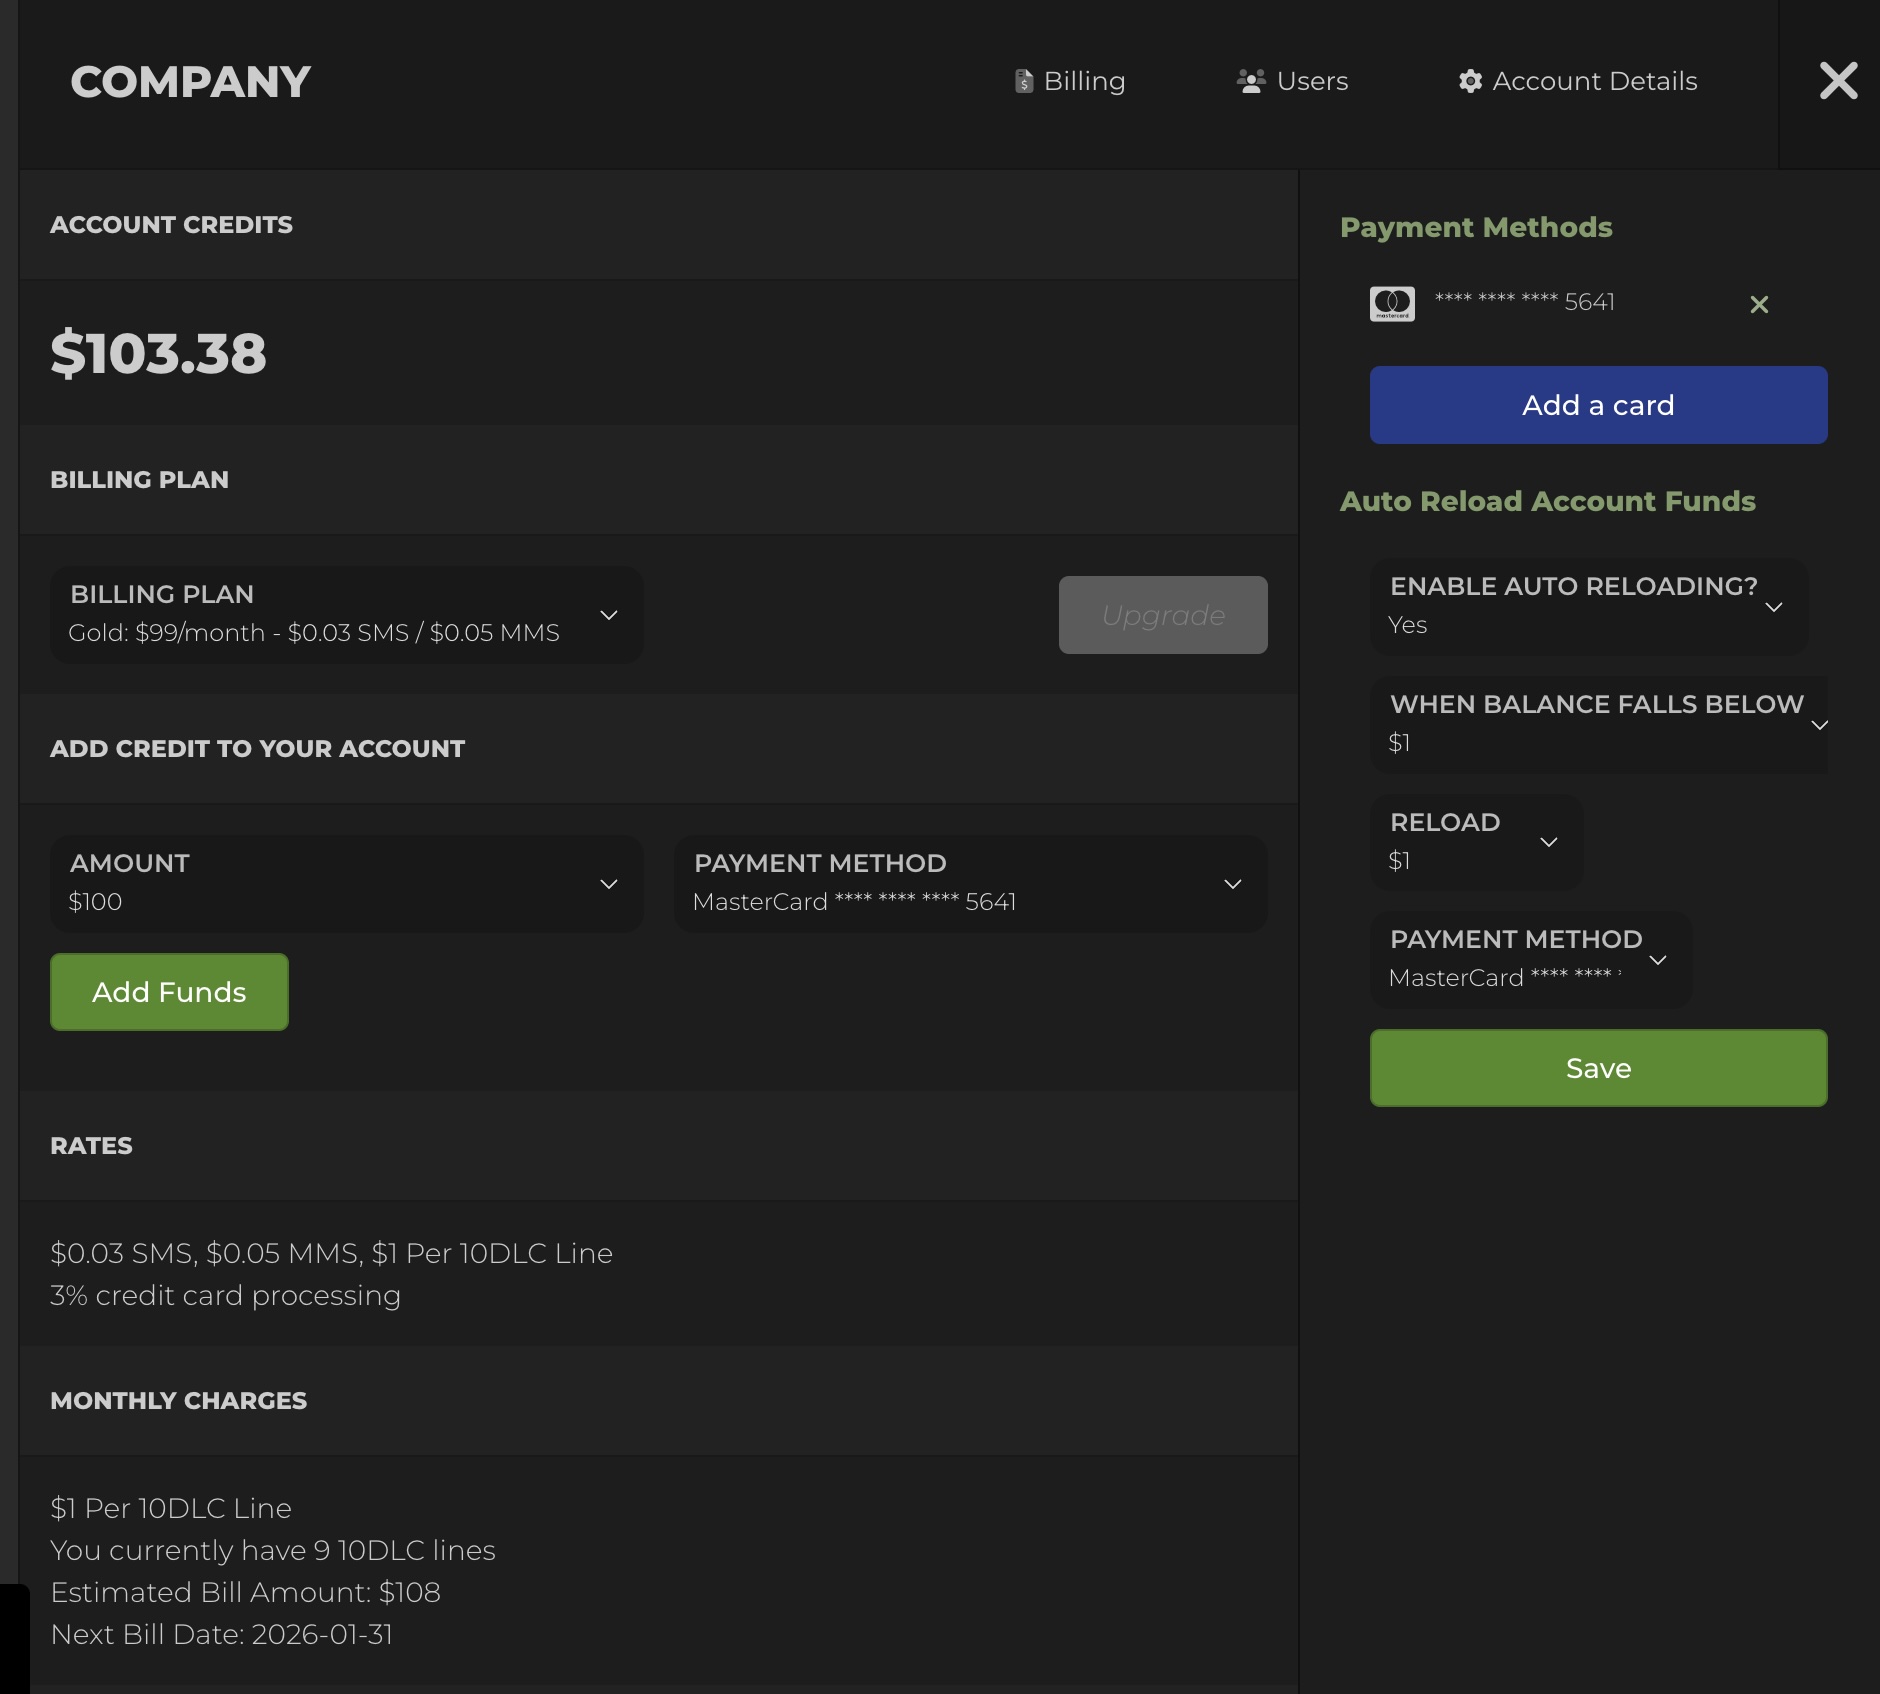Click the Add a card button
Screen dimensions: 1880x1694
[x=1597, y=404]
